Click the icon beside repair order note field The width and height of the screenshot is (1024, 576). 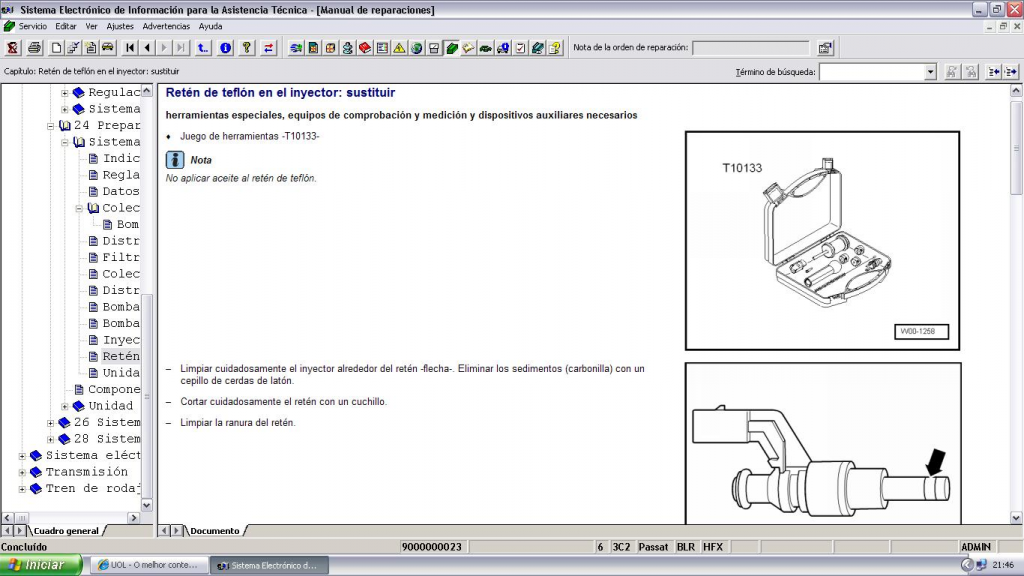point(825,48)
